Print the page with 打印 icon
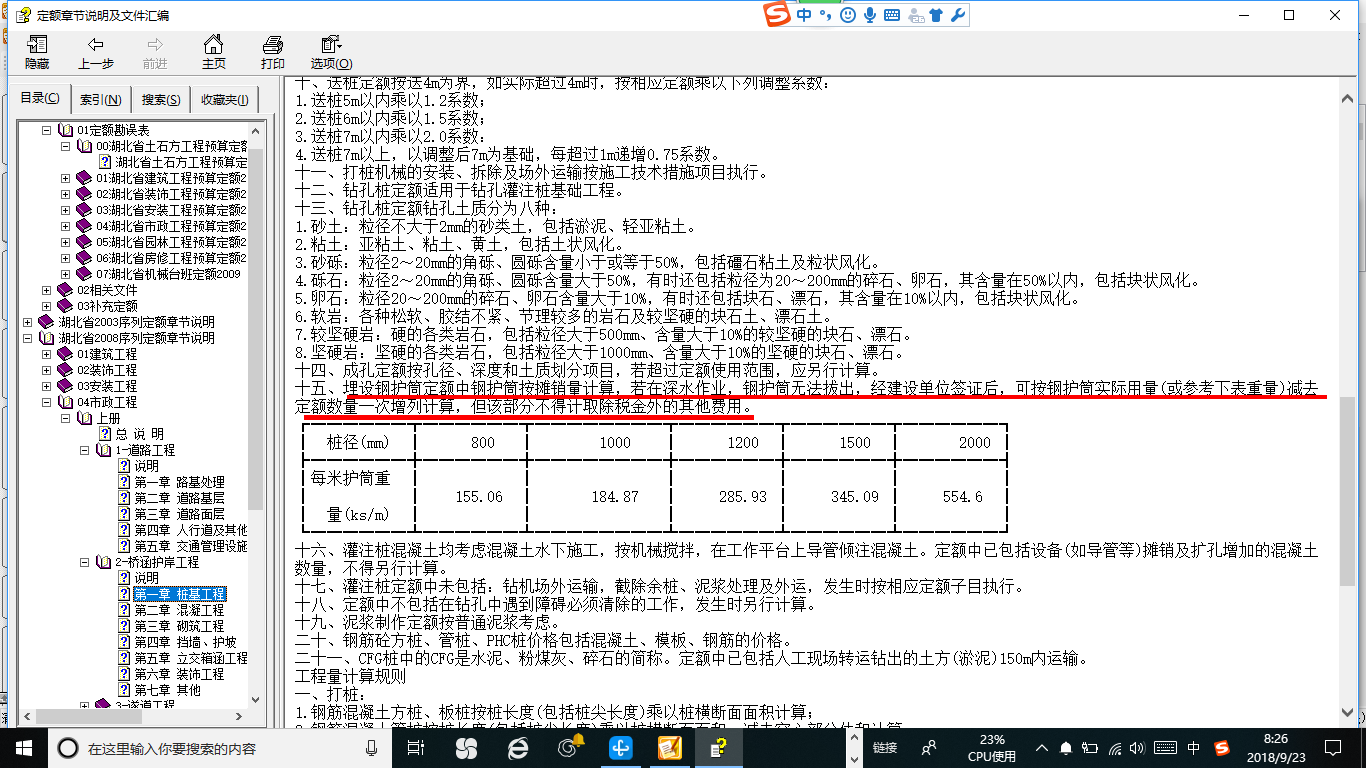Screen dimensions: 1366x768 [272, 52]
